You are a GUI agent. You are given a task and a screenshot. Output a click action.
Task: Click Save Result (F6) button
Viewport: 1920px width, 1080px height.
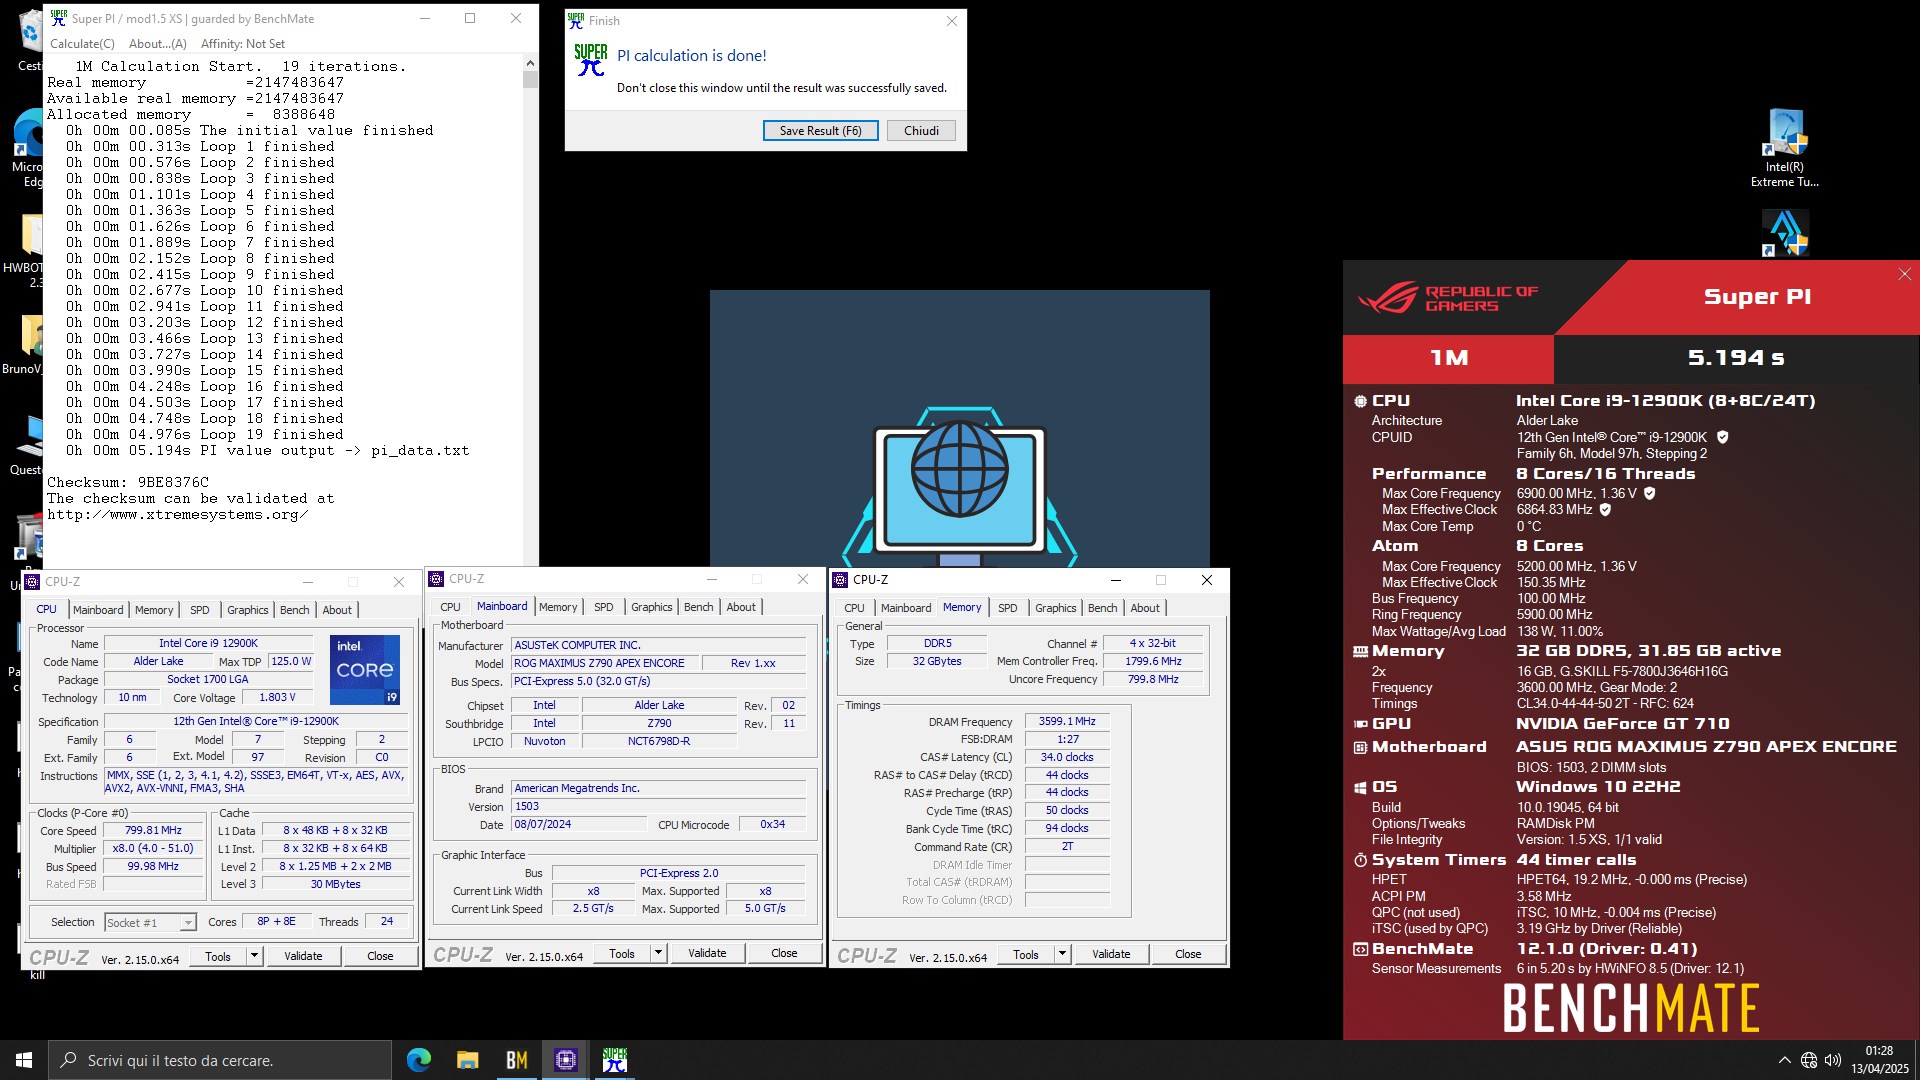coord(820,131)
